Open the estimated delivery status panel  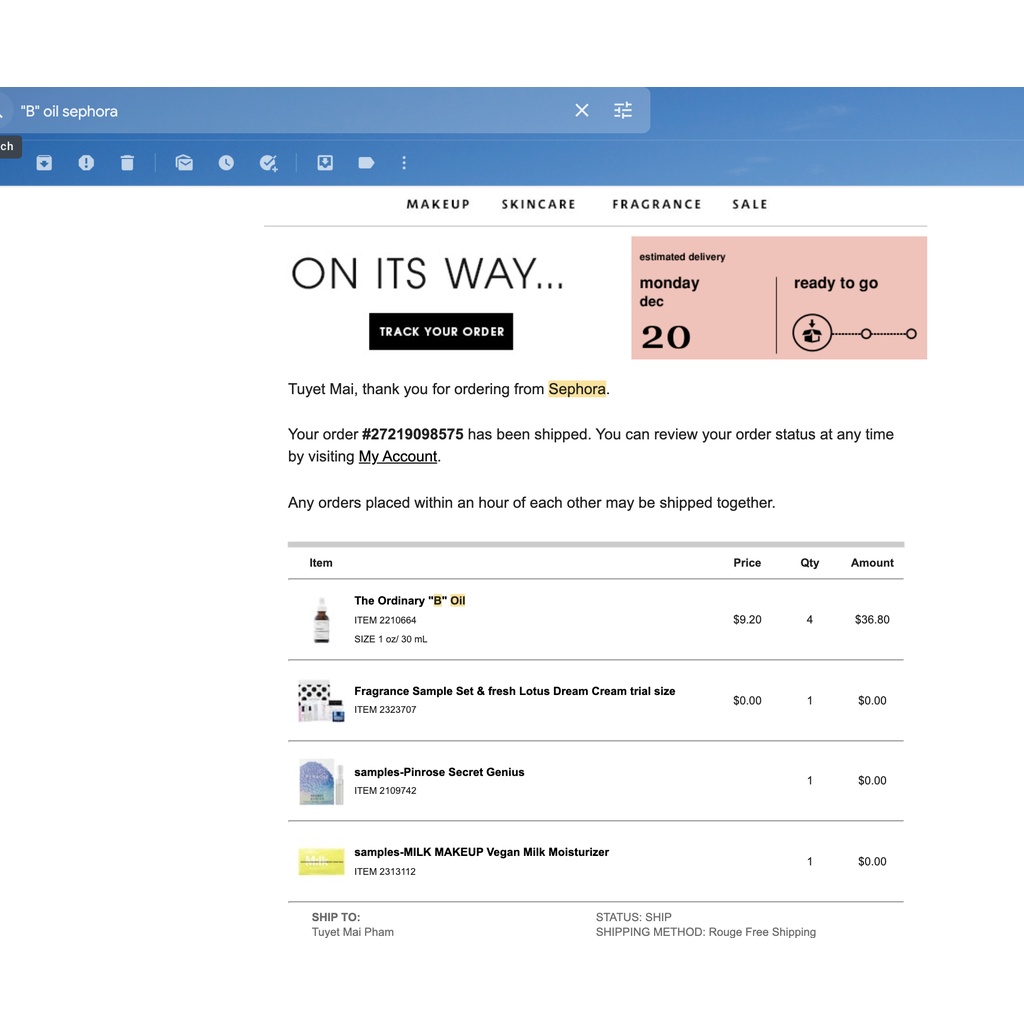tap(779, 298)
